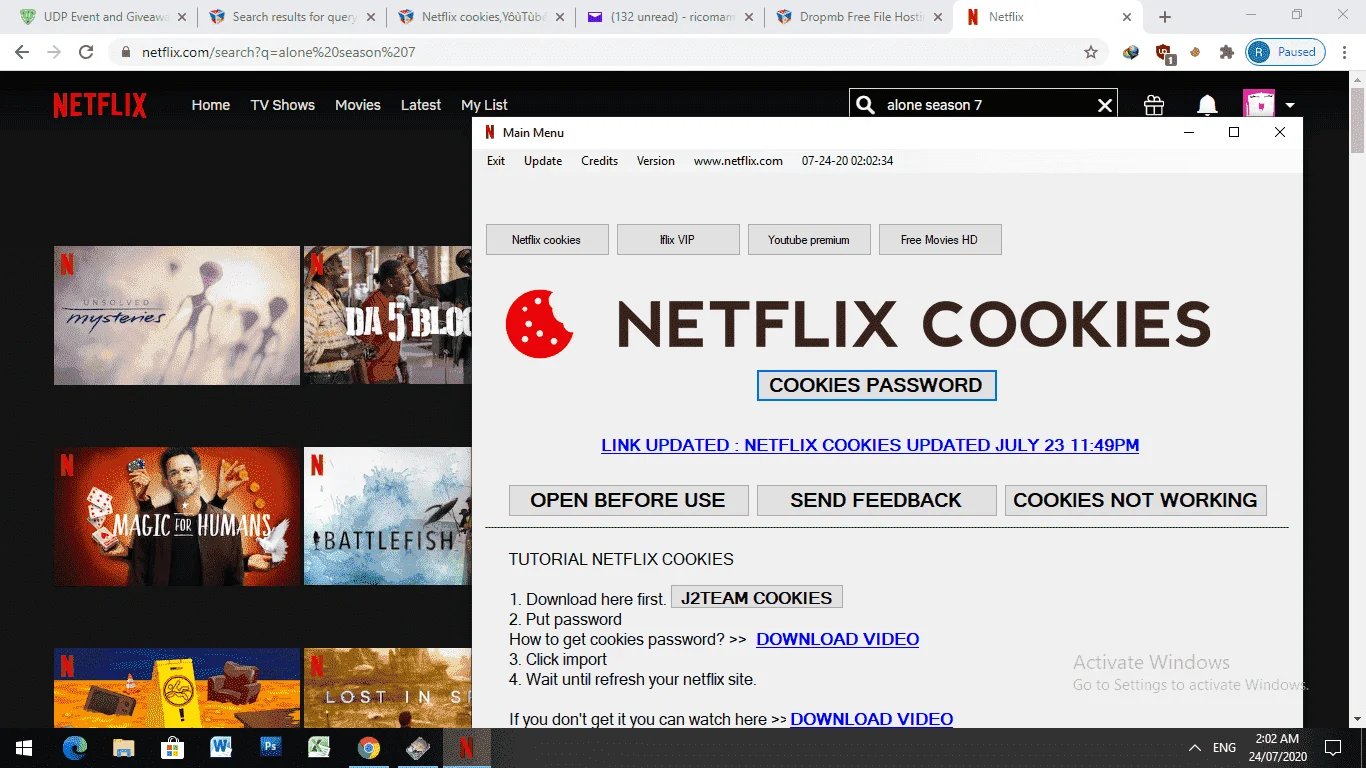The width and height of the screenshot is (1366, 768).
Task: Click the Free Movies HD button
Action: click(x=940, y=240)
